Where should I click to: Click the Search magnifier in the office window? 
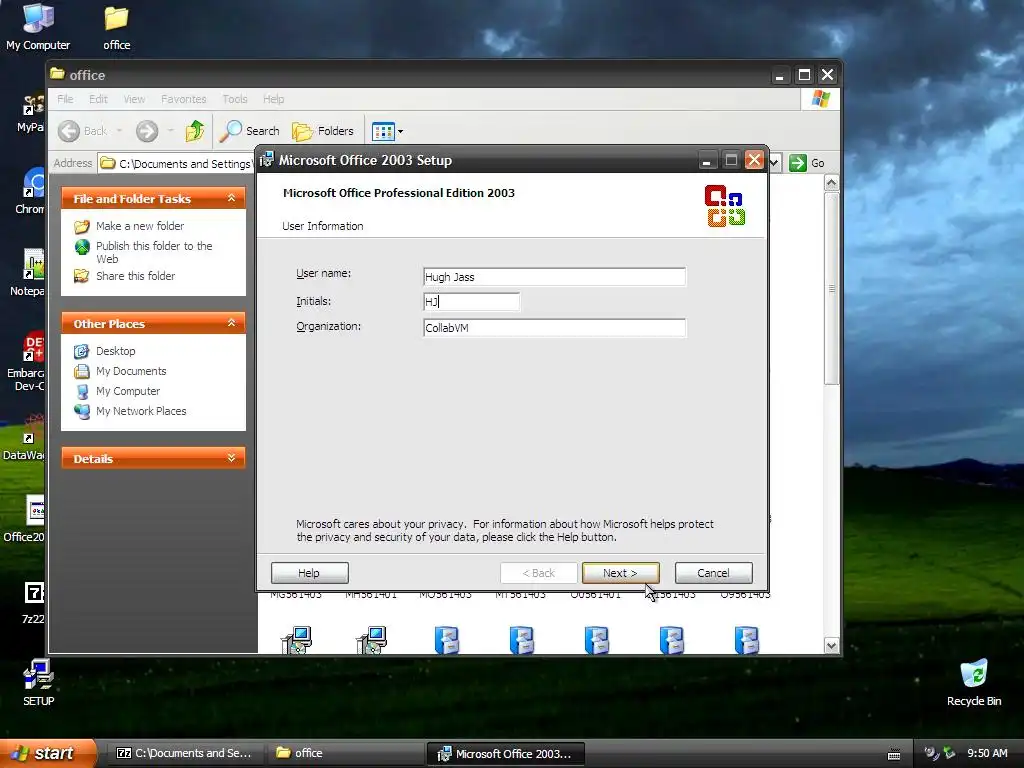coord(231,131)
